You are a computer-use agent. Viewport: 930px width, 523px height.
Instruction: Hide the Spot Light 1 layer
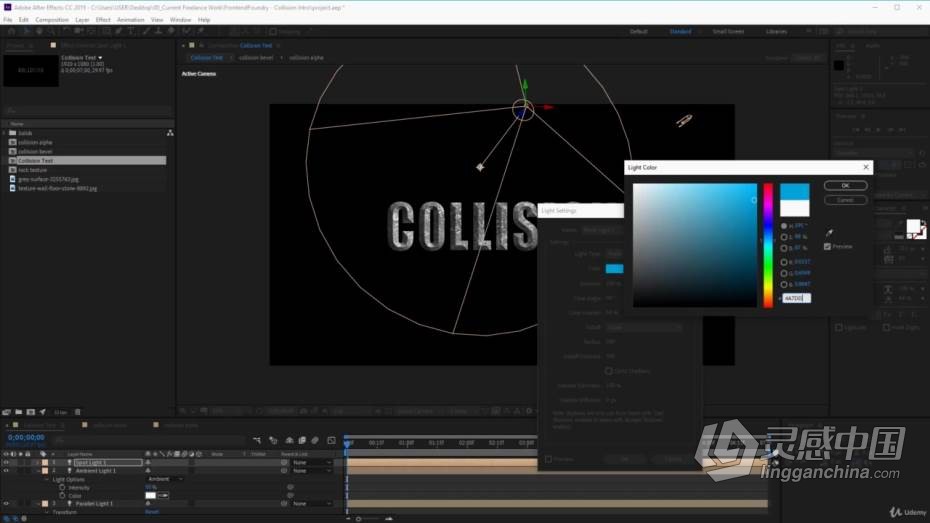coord(6,463)
